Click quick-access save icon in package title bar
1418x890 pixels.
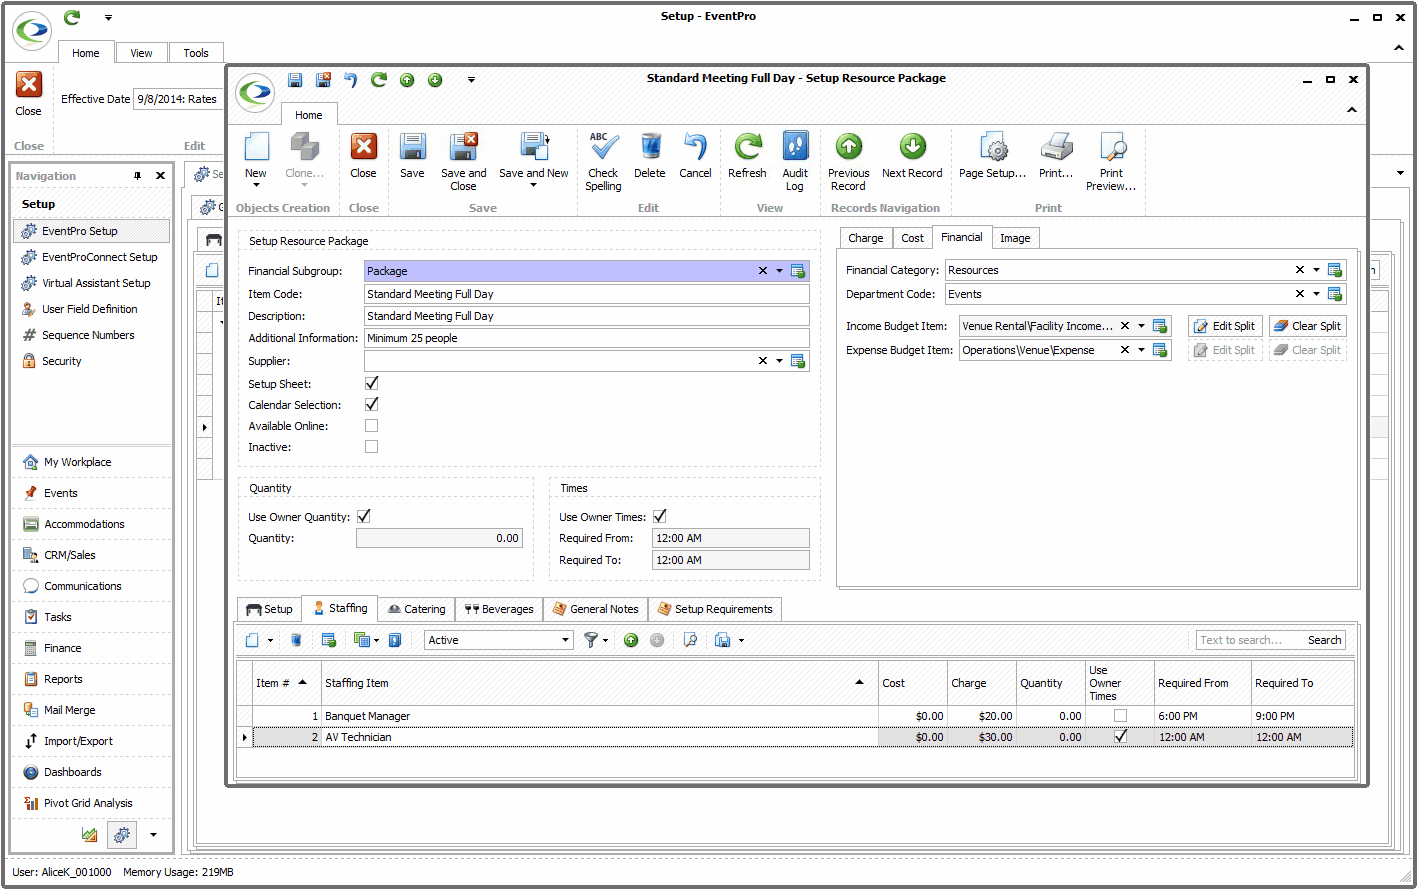(x=295, y=80)
